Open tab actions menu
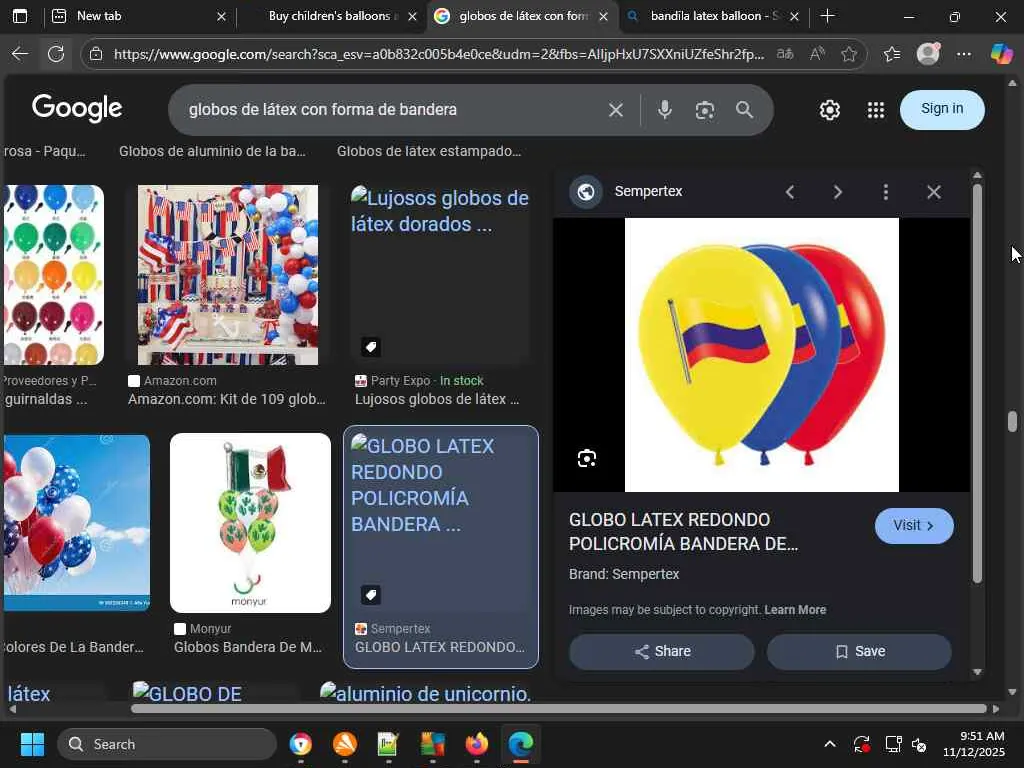Image resolution: width=1024 pixels, height=768 pixels. 20,16
